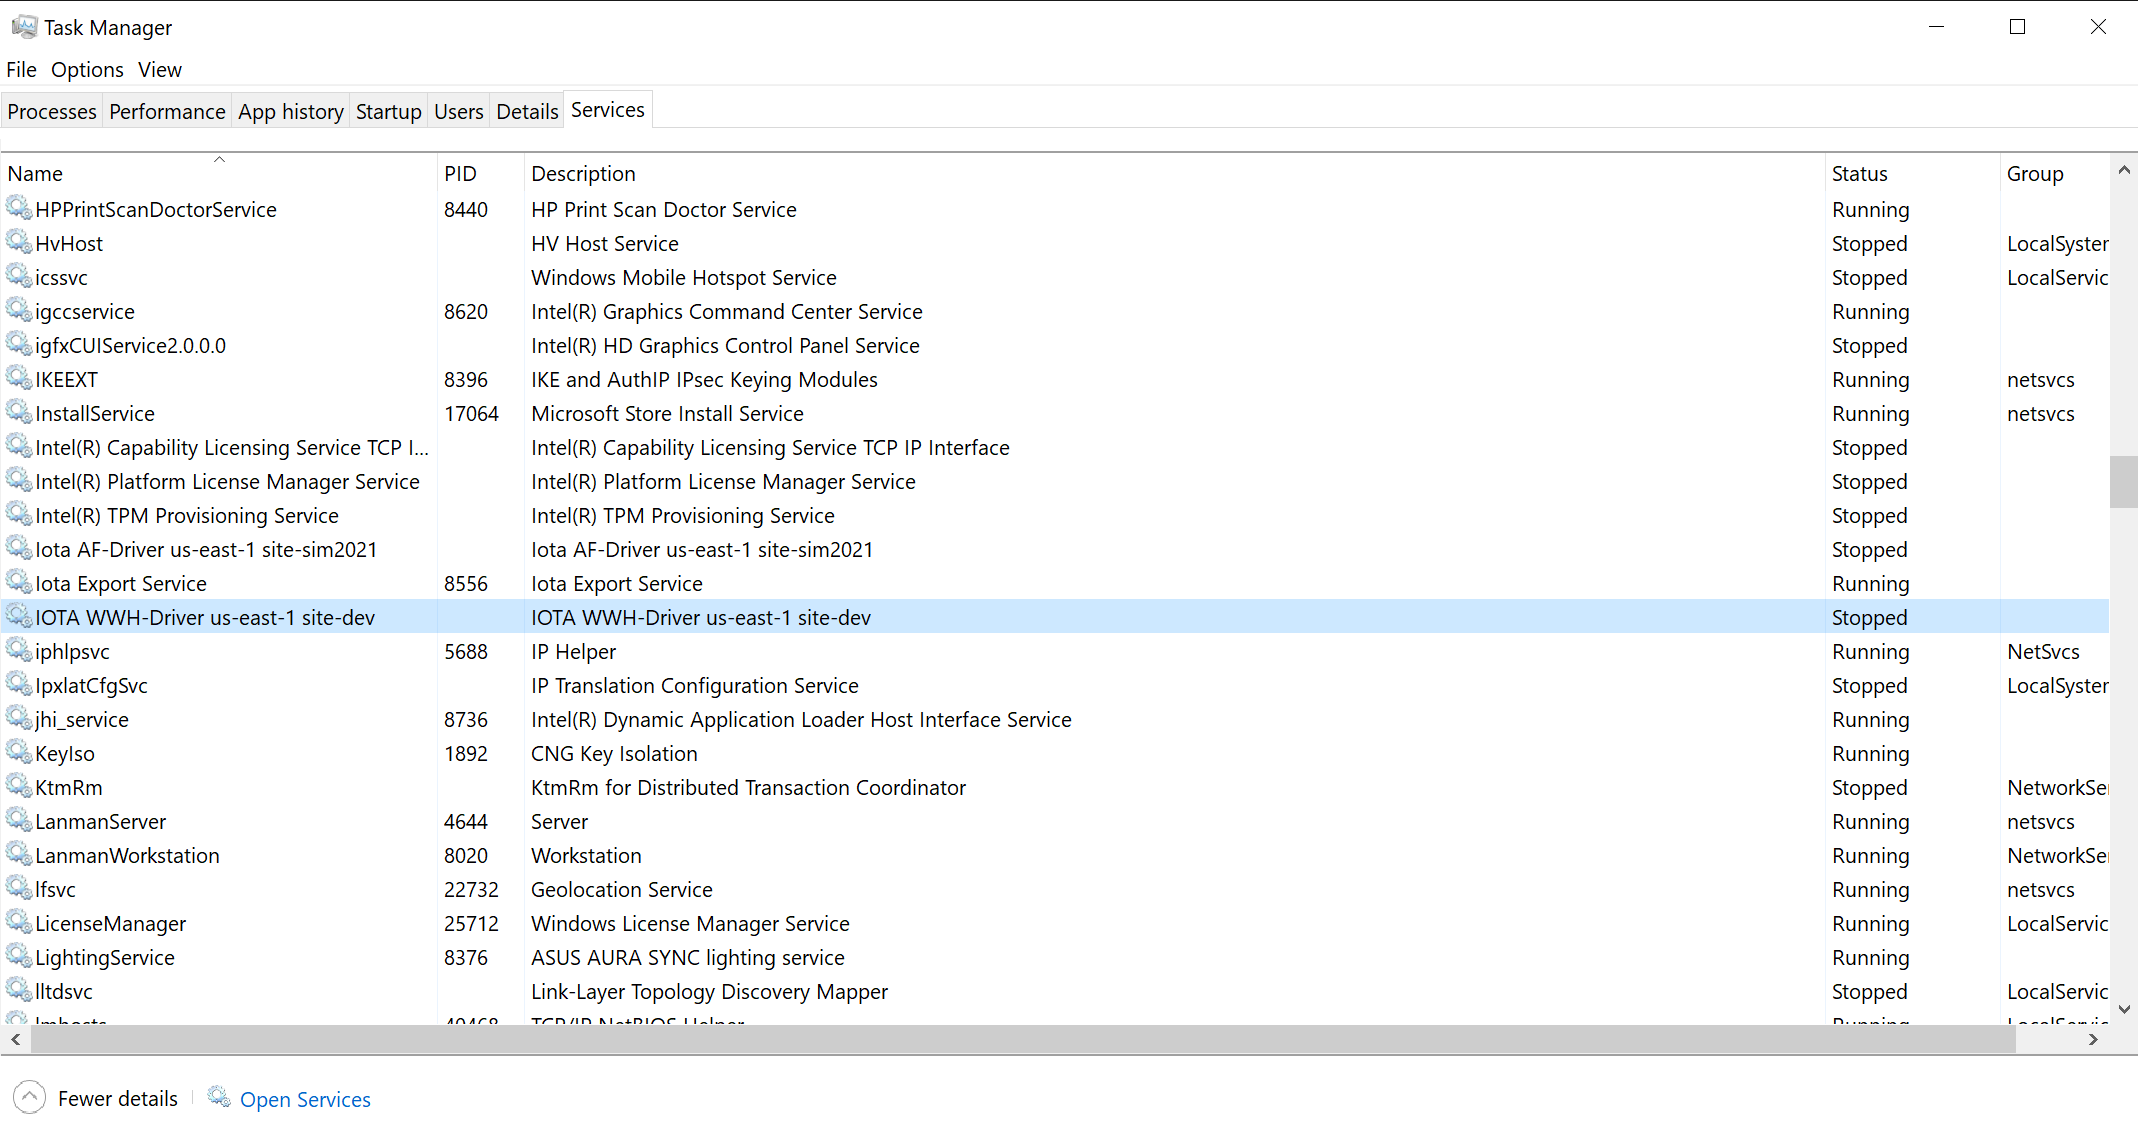Screen dimensions: 2138x1138
Task: Select PID 25712 of LicenseManager
Action: point(471,923)
